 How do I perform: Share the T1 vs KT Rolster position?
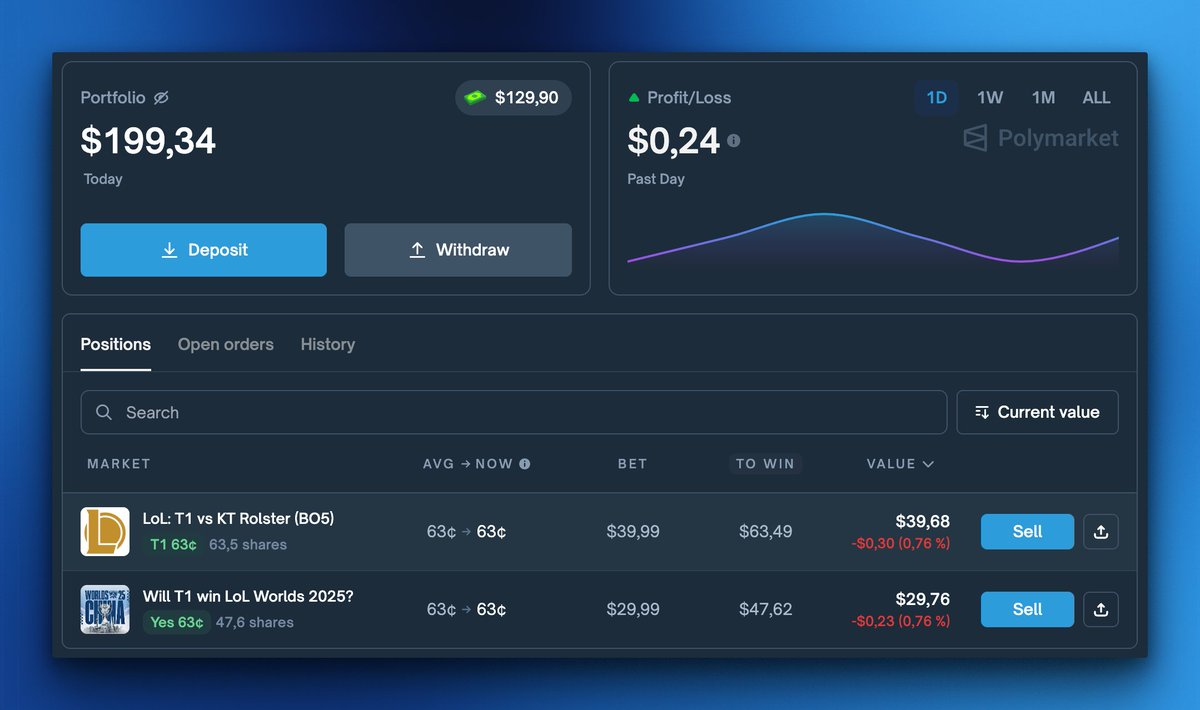coord(1101,532)
